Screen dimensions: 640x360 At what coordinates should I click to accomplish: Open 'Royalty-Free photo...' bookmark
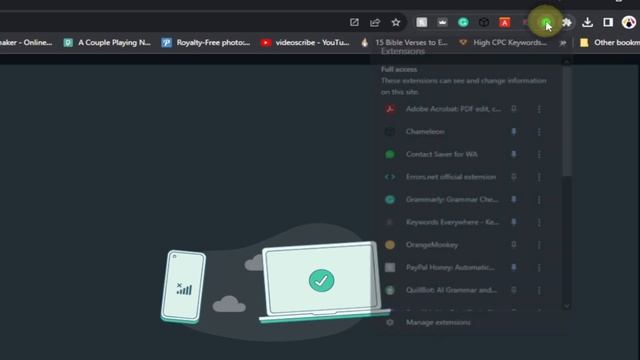coord(206,42)
